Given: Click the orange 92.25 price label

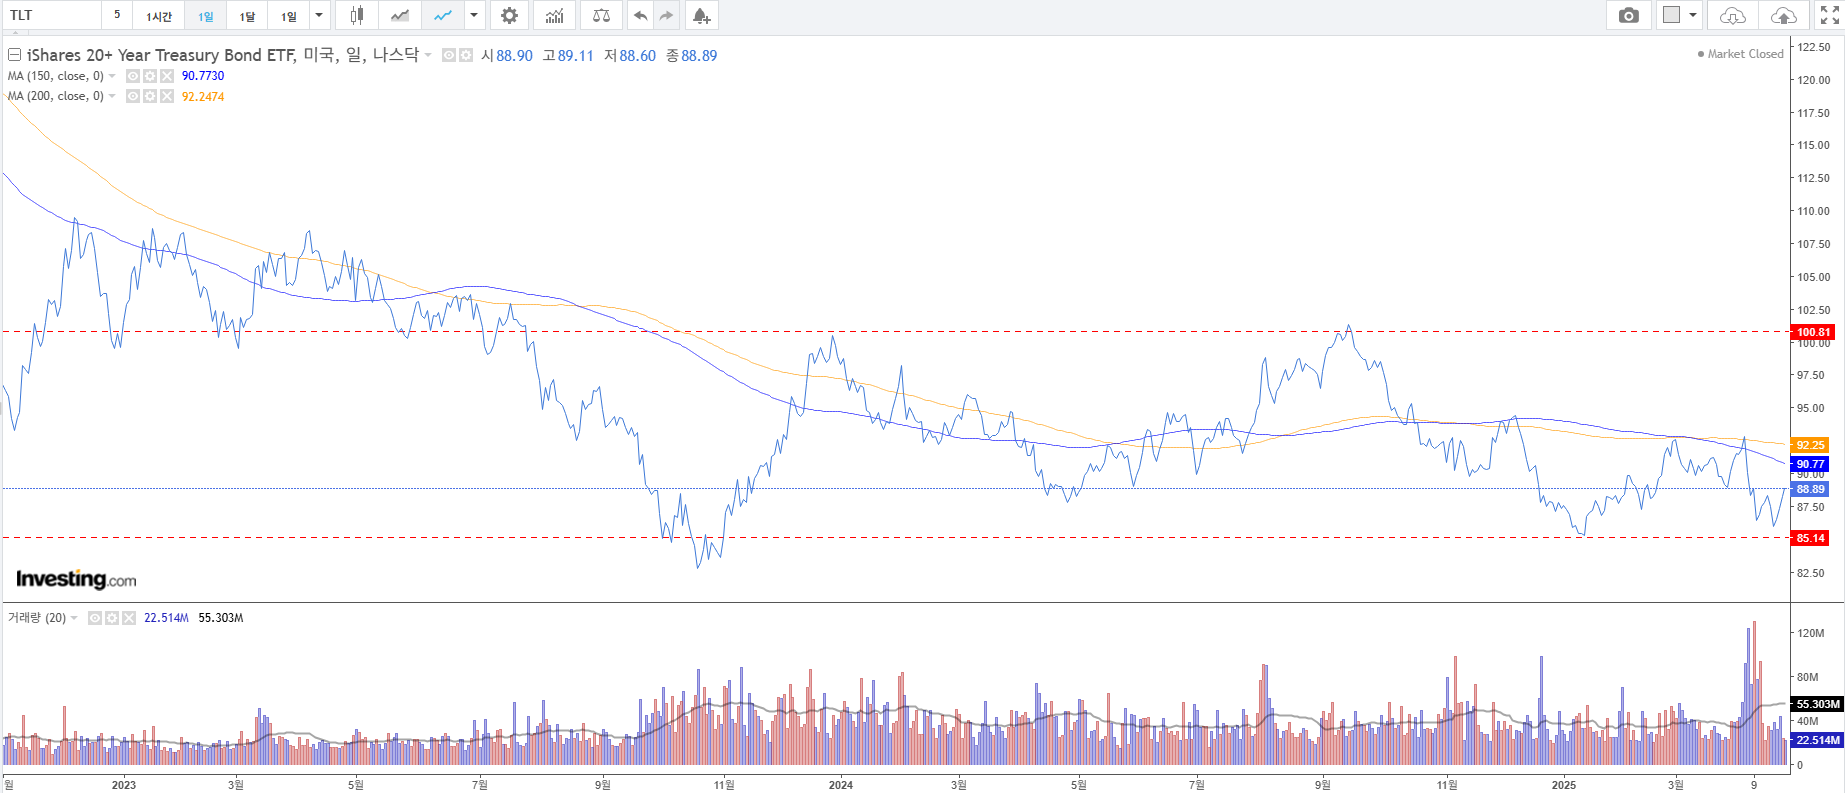Looking at the screenshot, I should 1810,445.
